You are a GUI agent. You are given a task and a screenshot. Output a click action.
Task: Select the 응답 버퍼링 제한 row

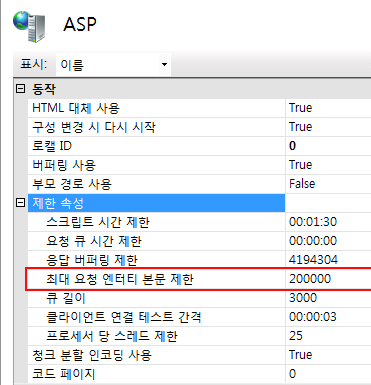click(x=199, y=260)
